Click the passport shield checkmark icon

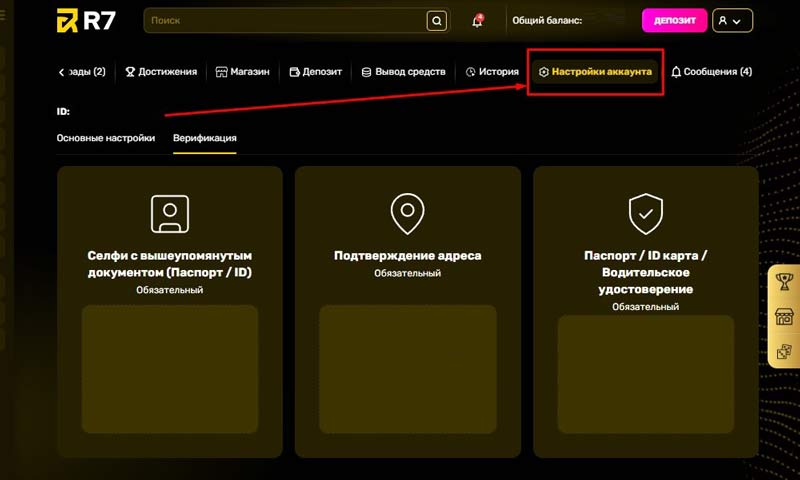click(645, 212)
